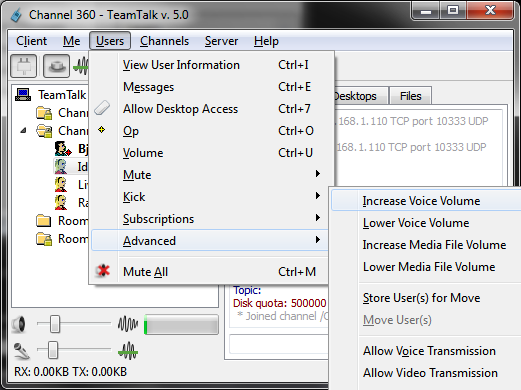Close the TeamTalk window
Viewport: 521px width, 390px height.
click(489, 11)
